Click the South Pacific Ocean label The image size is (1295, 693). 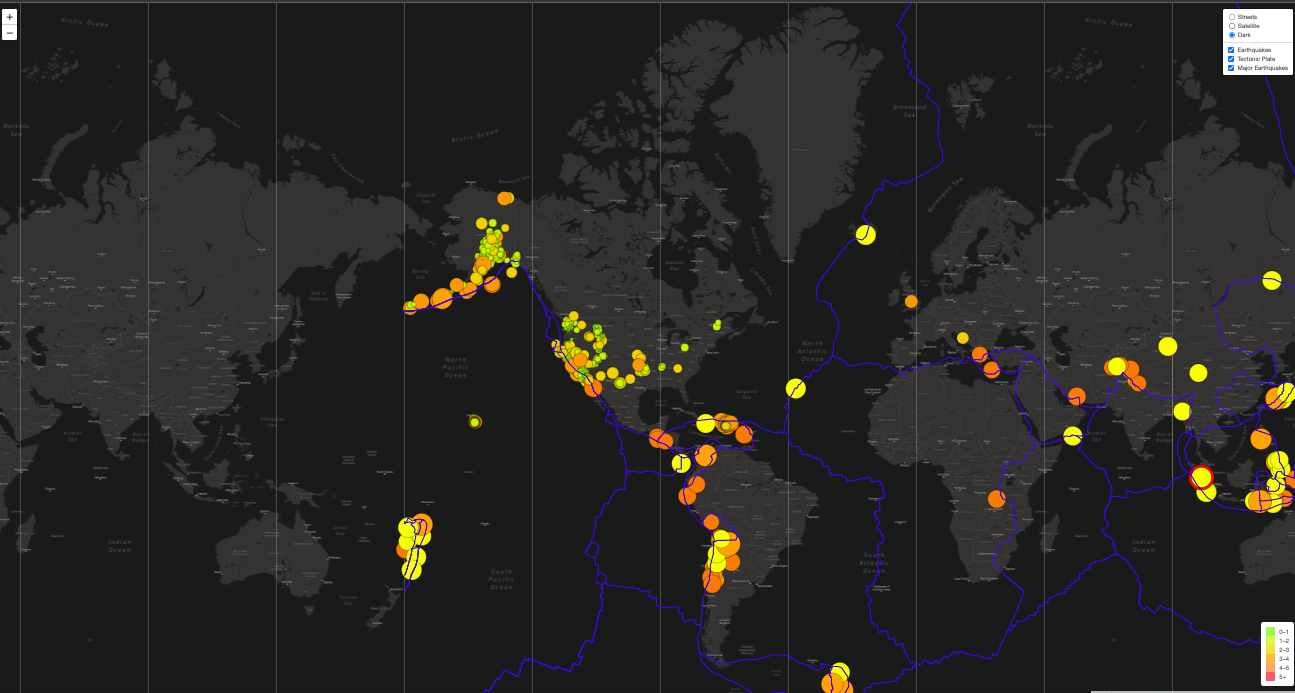coord(501,578)
